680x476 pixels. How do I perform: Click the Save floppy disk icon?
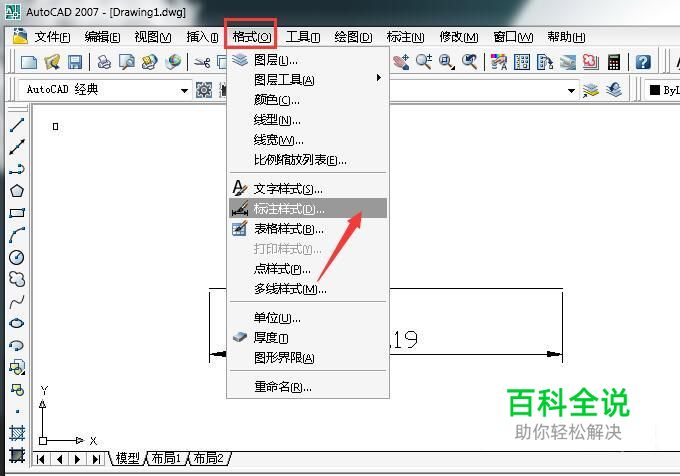[75, 62]
